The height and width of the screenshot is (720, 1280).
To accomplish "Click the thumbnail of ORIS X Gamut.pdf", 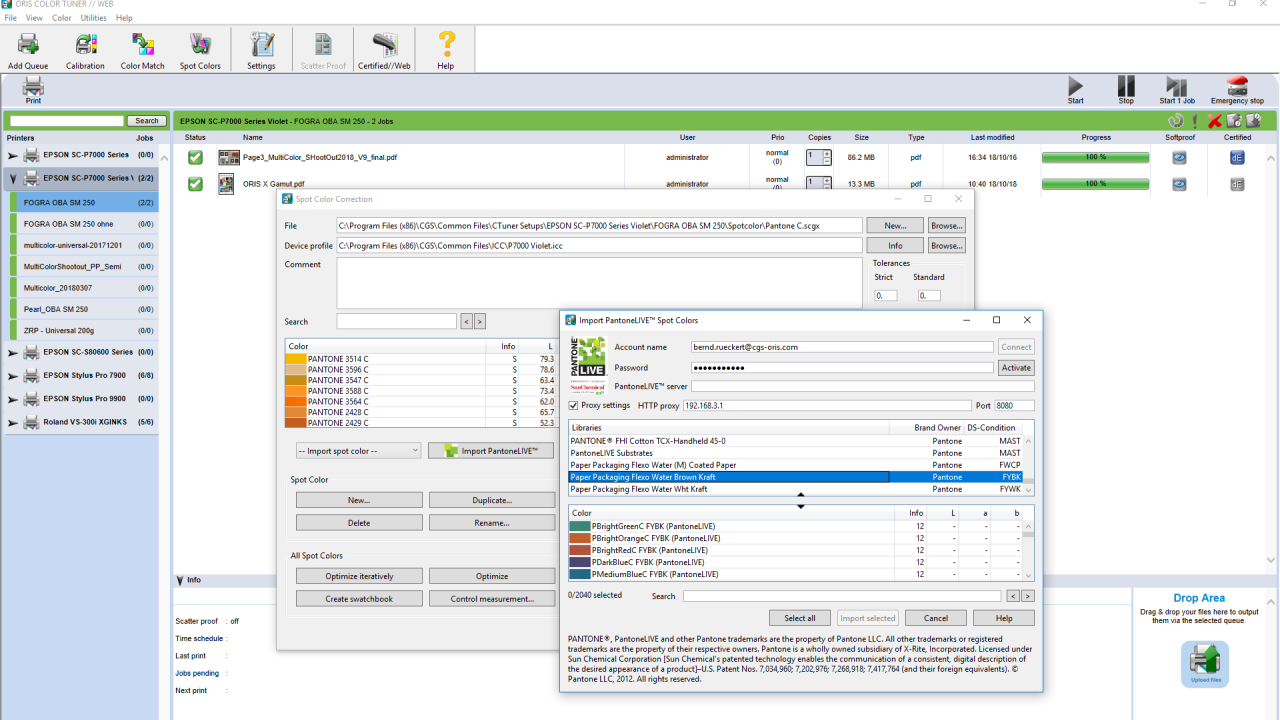I will pyautogui.click(x=227, y=184).
